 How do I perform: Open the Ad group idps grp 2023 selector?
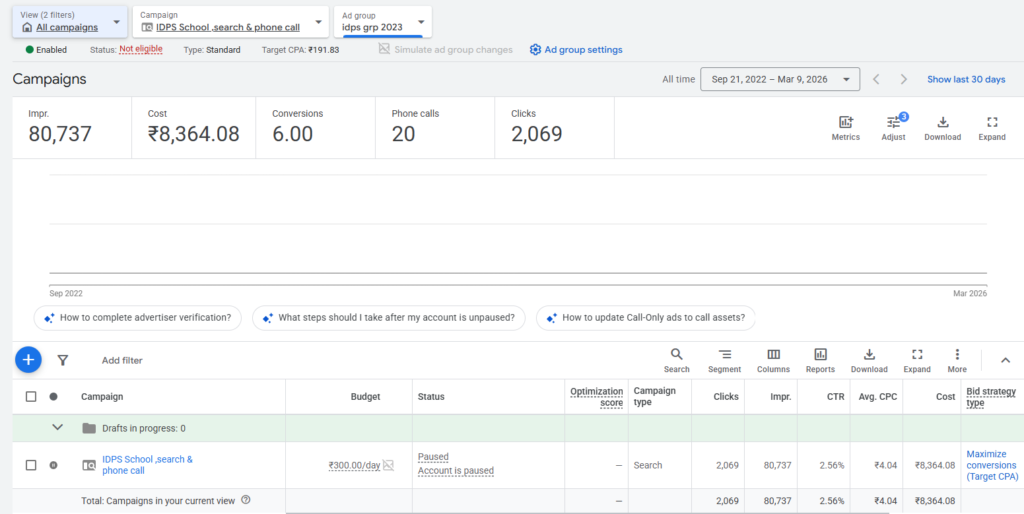click(383, 21)
